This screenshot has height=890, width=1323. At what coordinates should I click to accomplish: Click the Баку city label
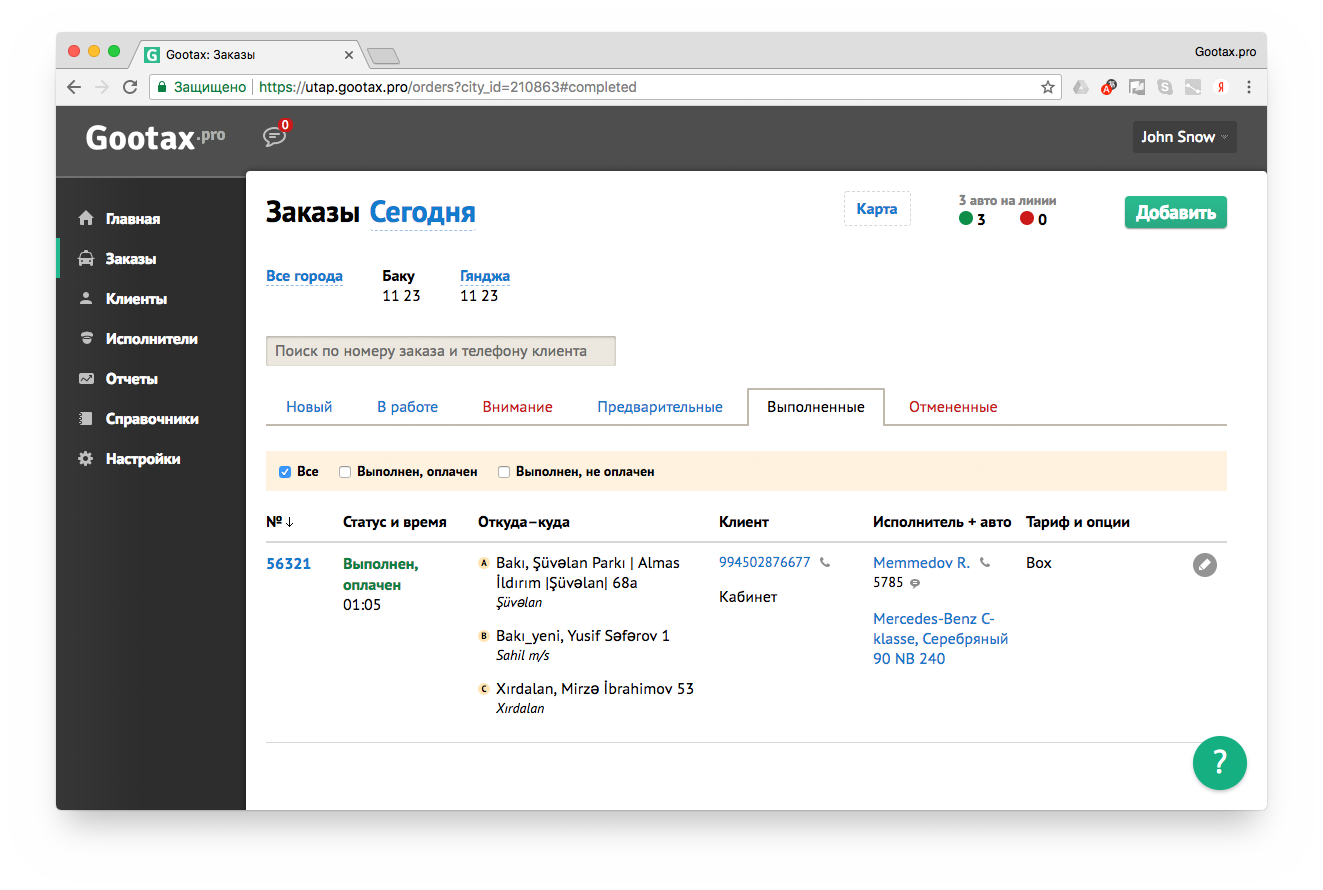[398, 276]
